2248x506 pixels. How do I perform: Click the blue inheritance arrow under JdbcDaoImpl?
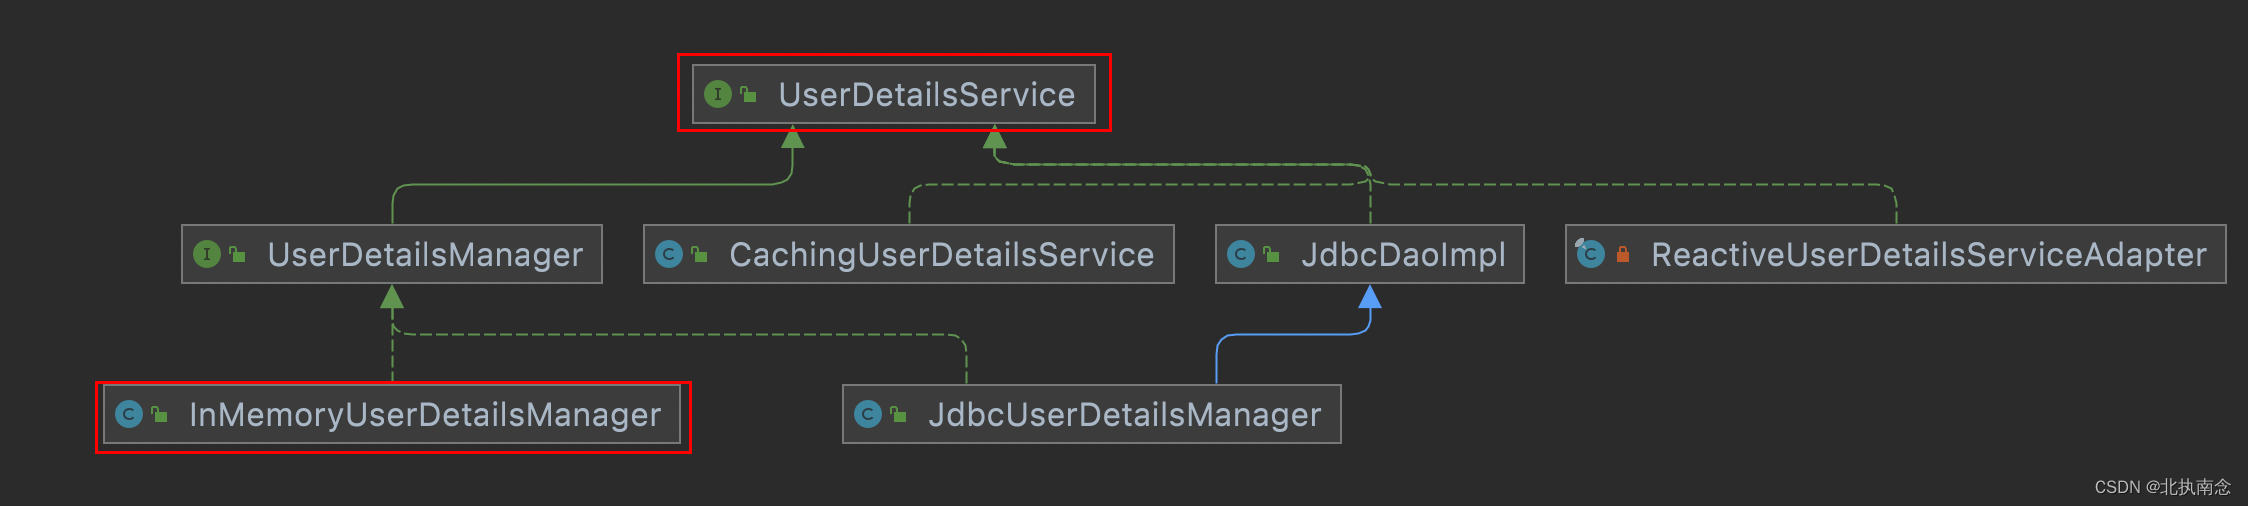[1370, 296]
